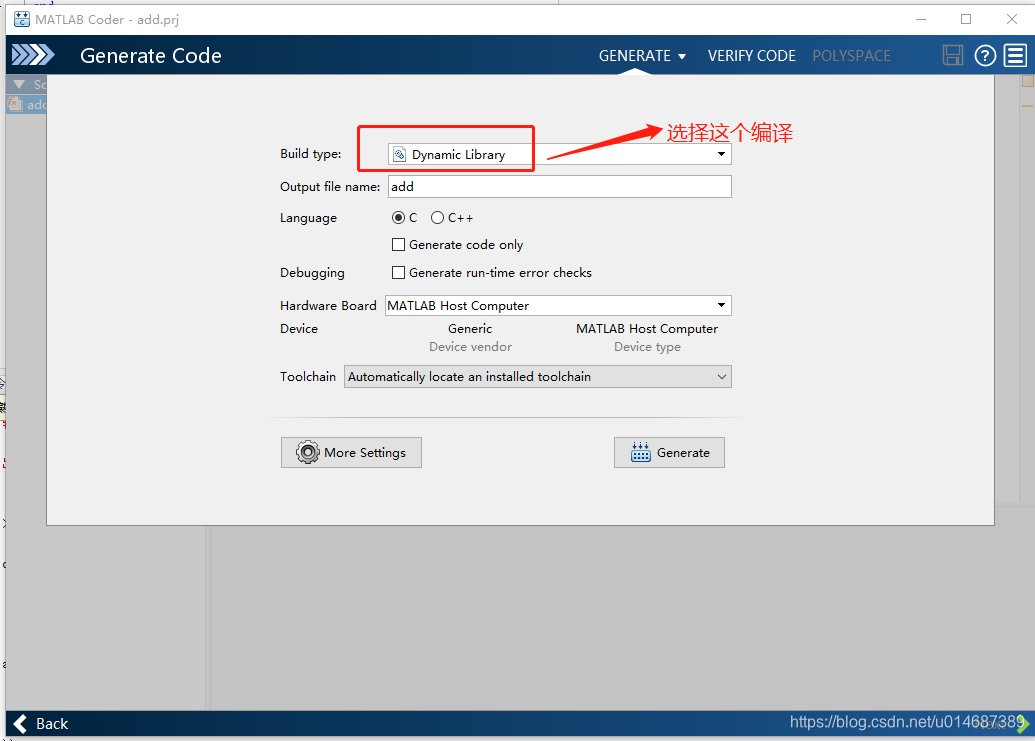This screenshot has width=1035, height=741.
Task: Open the Build type dropdown
Action: pyautogui.click(x=721, y=154)
